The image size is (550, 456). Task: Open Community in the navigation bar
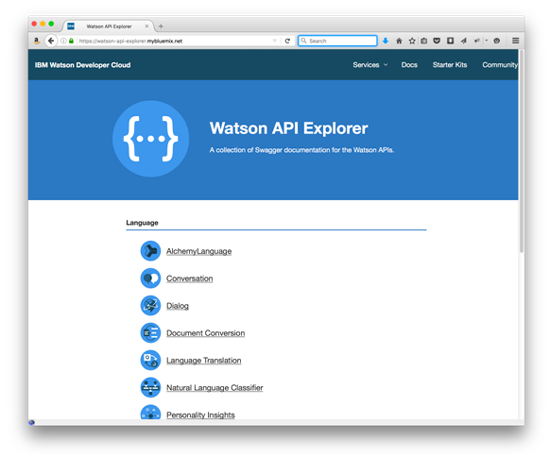[x=500, y=65]
